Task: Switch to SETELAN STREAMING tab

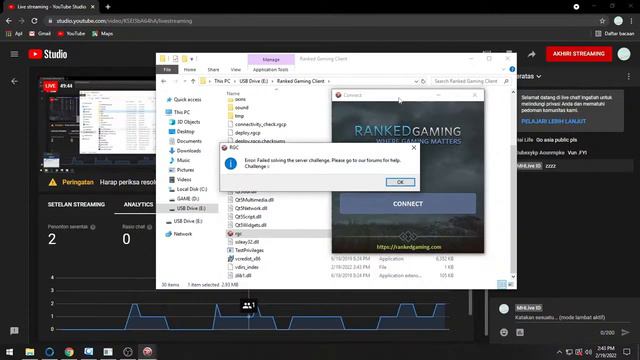Action: 76,204
